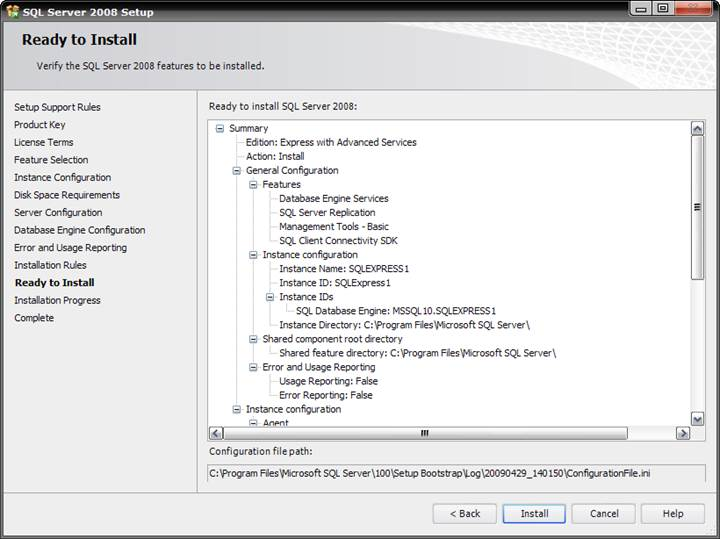This screenshot has width=720, height=539.
Task: Select the Ready to Install sidebar step
Action: point(55,282)
